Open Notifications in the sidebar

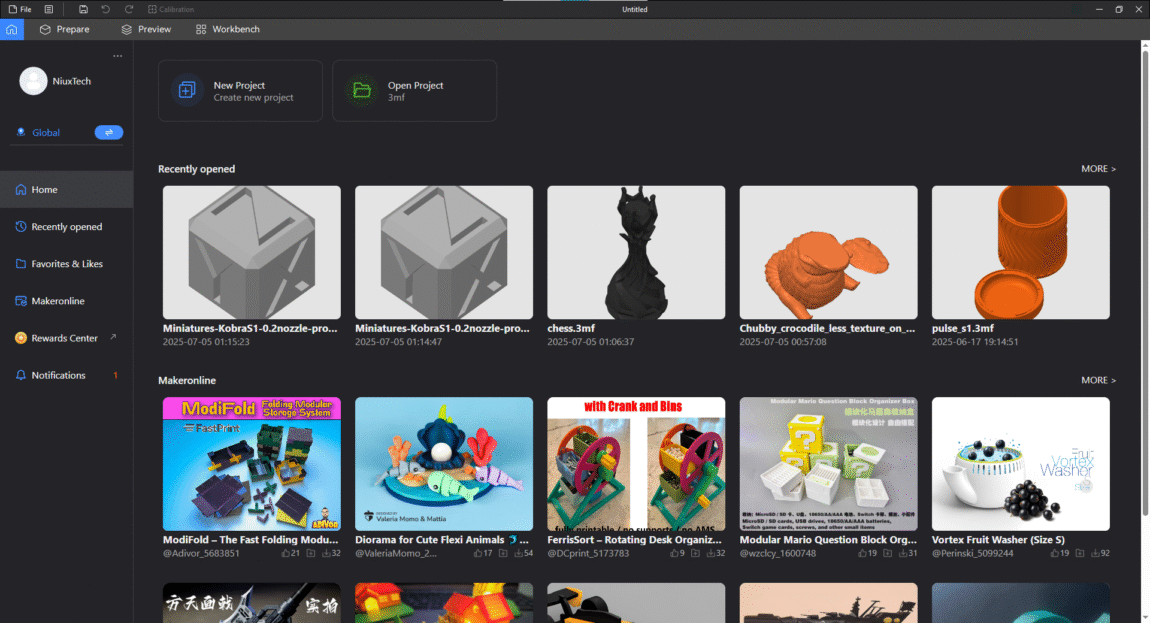click(x=66, y=375)
